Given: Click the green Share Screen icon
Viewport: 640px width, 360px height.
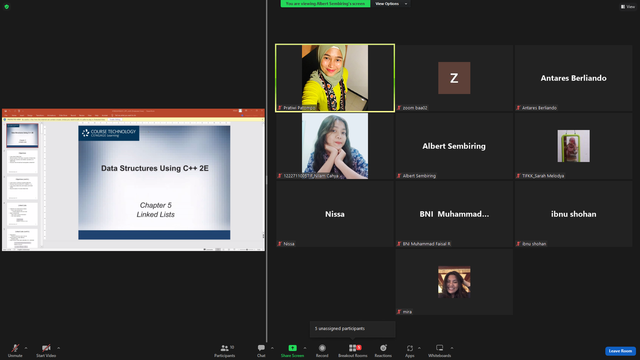Looking at the screenshot, I should 292,348.
